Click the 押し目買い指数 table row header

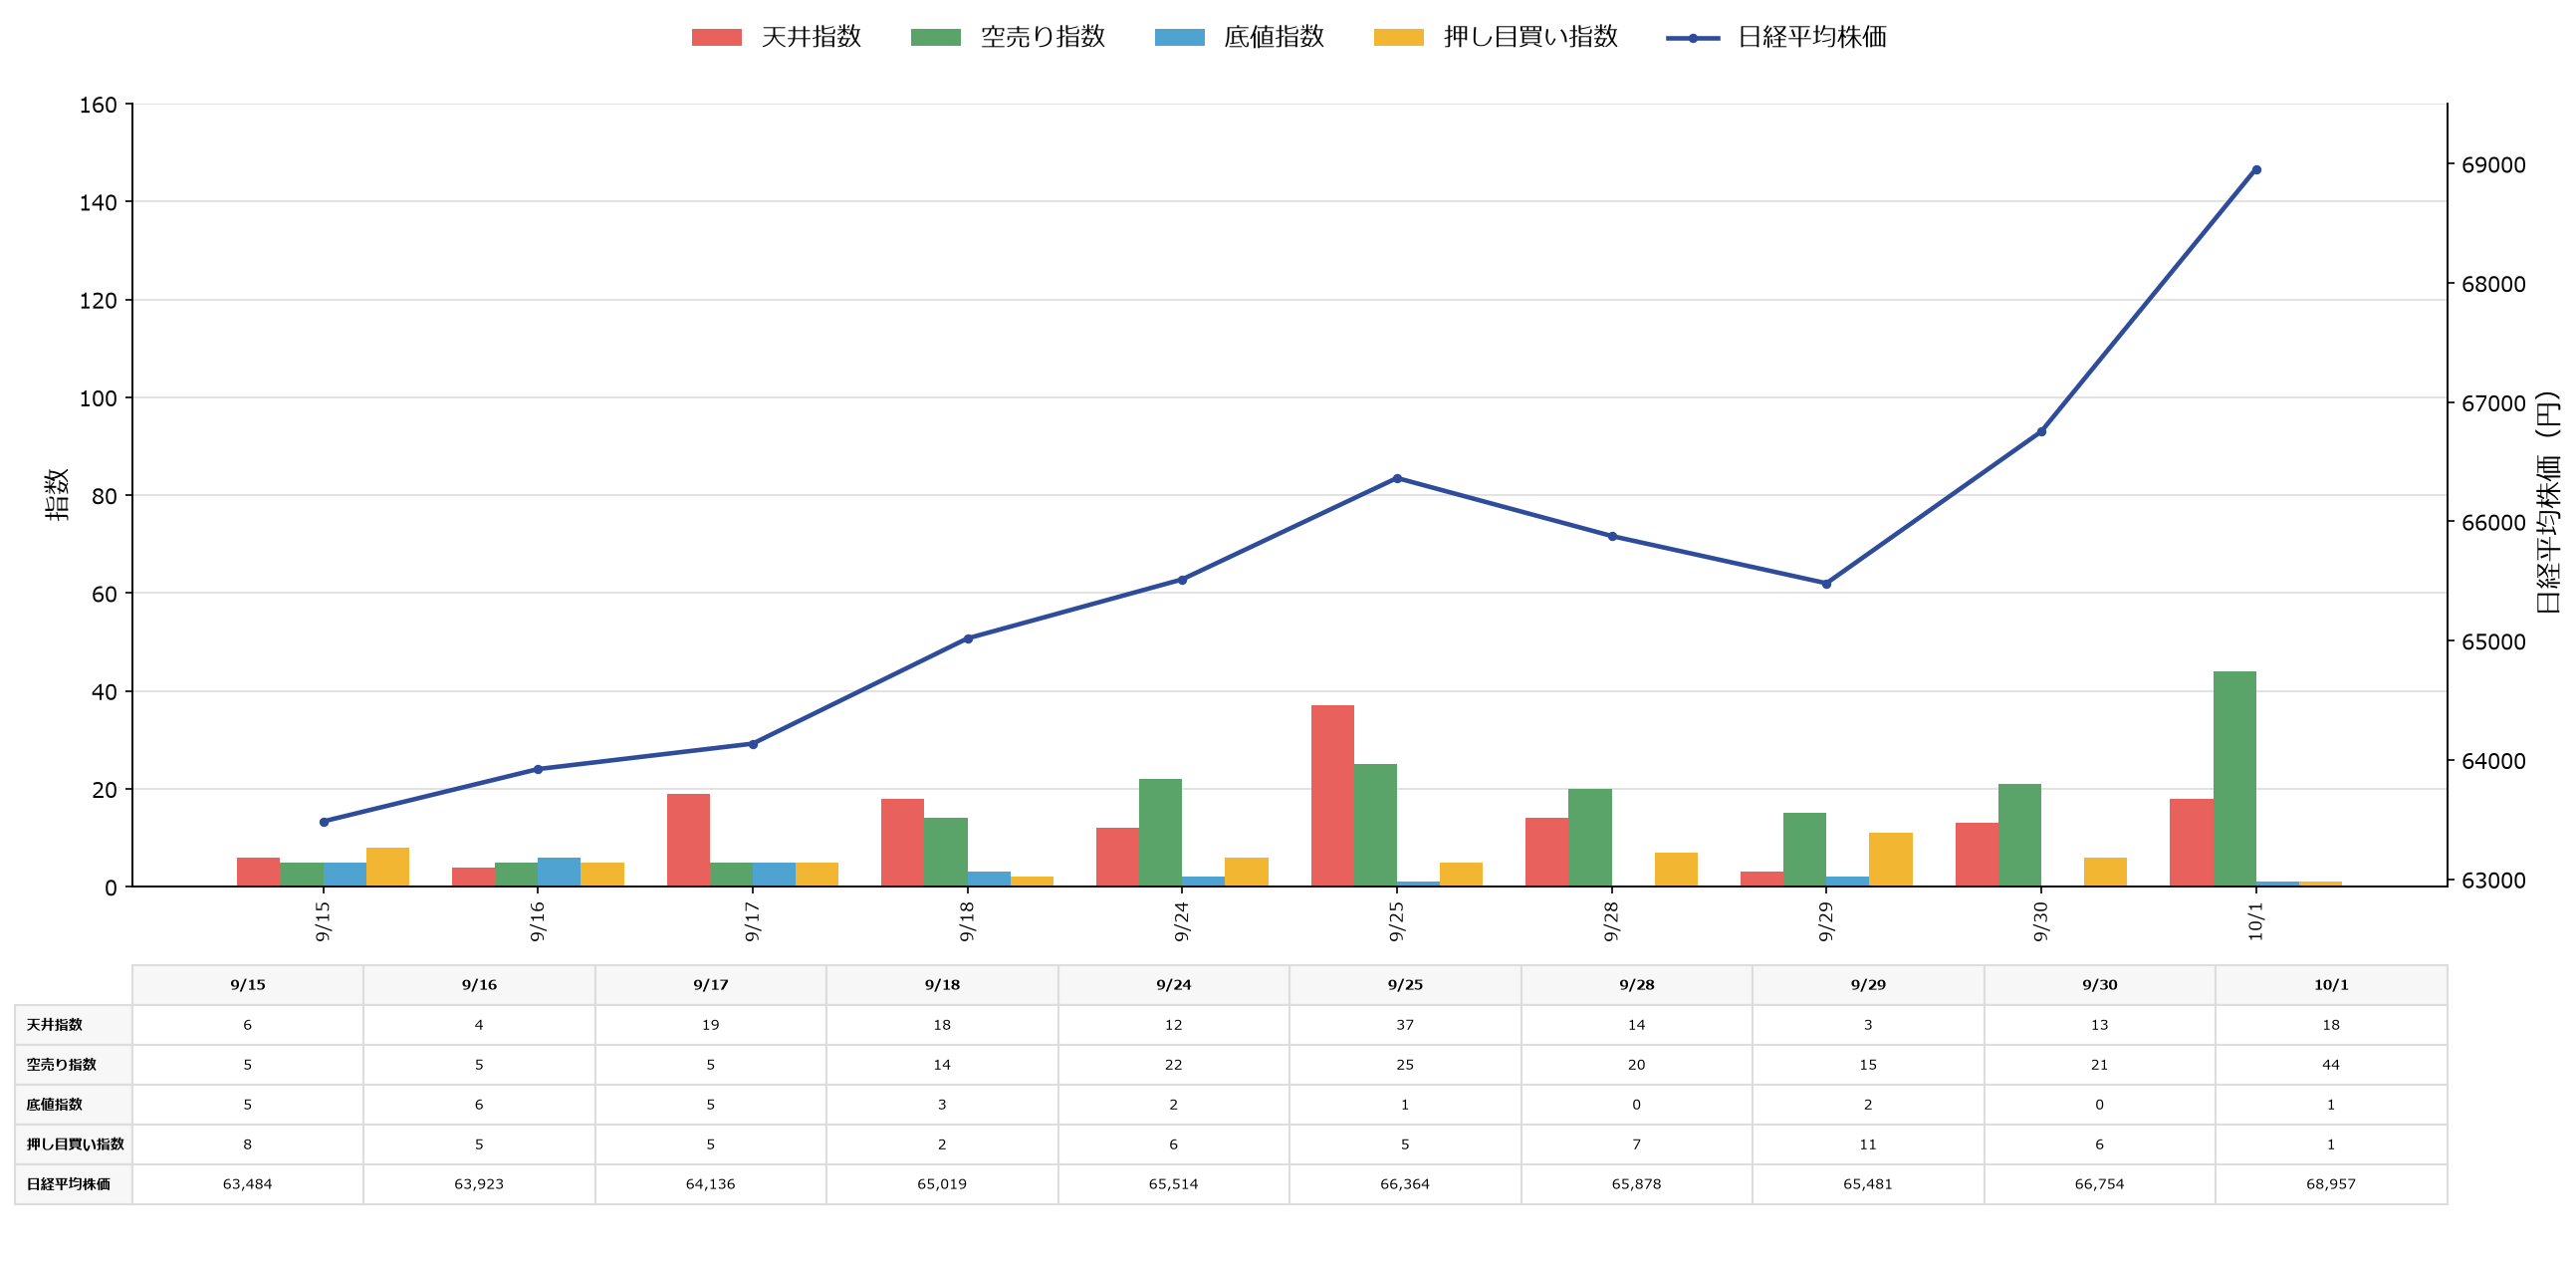(73, 1144)
